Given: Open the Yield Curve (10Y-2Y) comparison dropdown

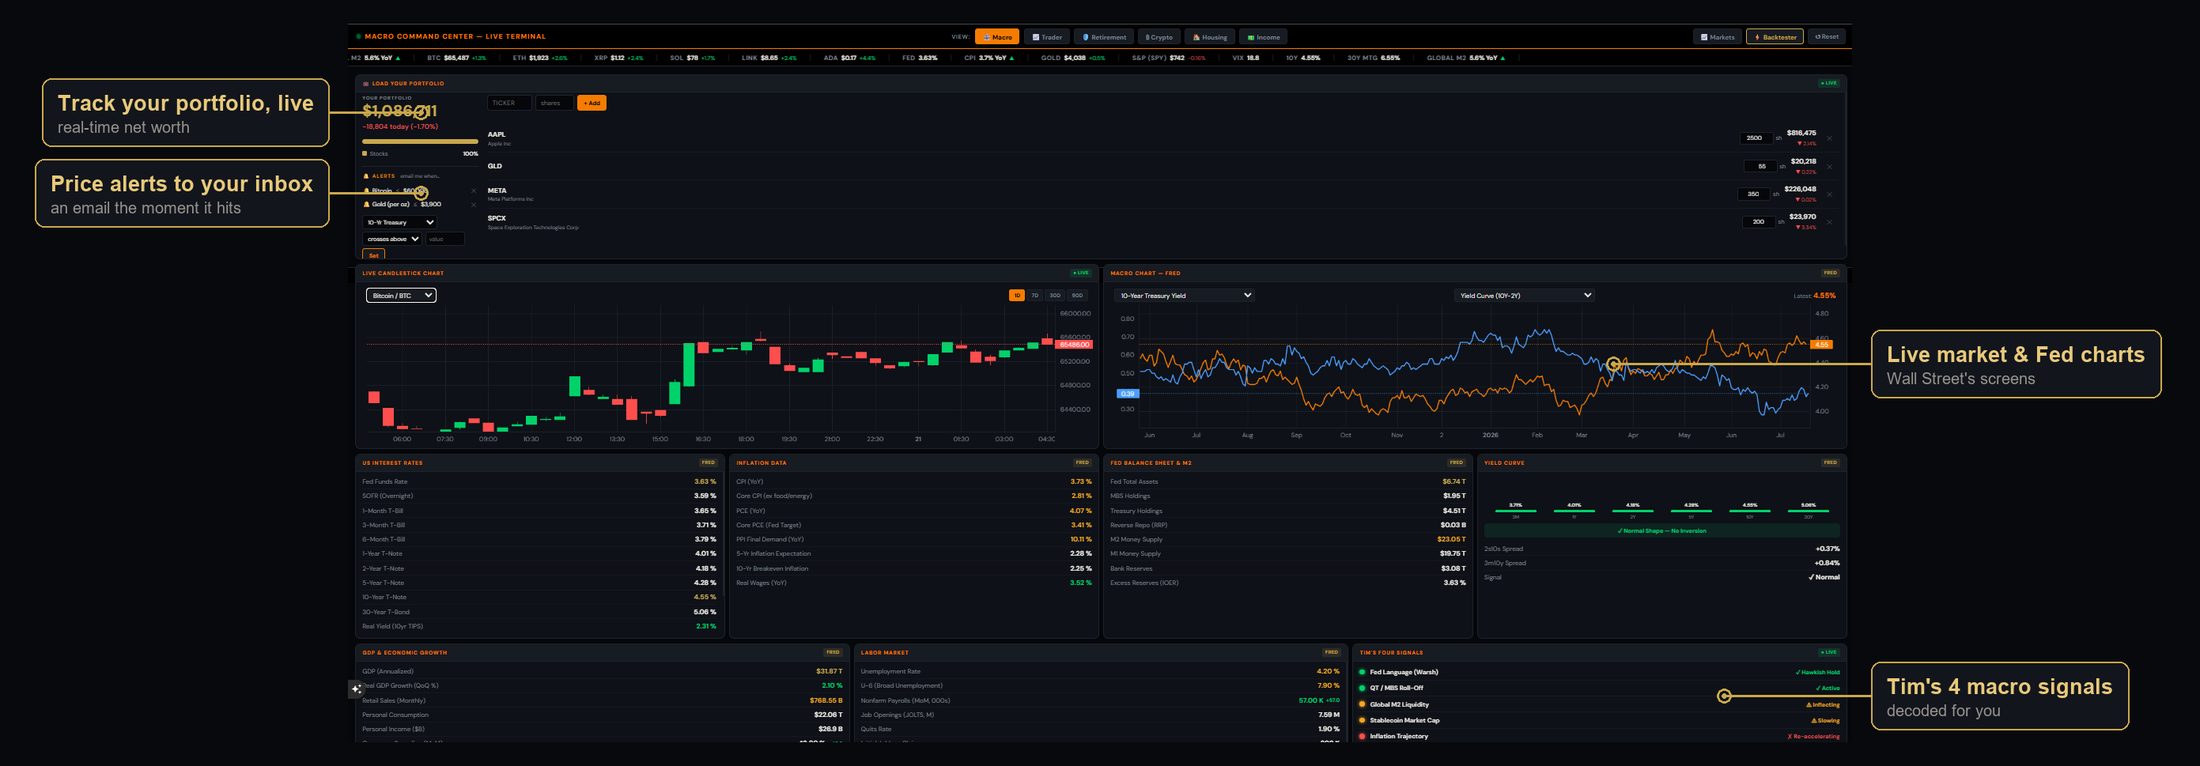Looking at the screenshot, I should [x=1524, y=295].
